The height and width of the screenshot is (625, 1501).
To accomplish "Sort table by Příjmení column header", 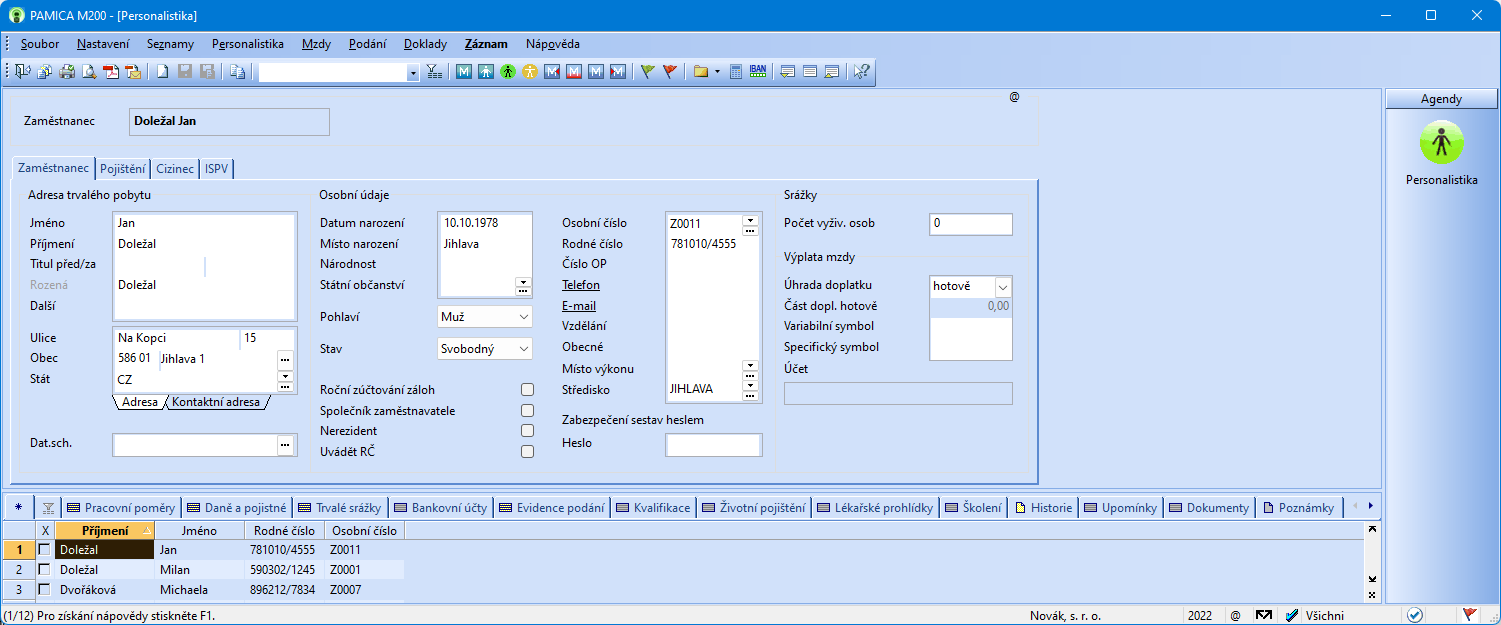I will pos(104,530).
